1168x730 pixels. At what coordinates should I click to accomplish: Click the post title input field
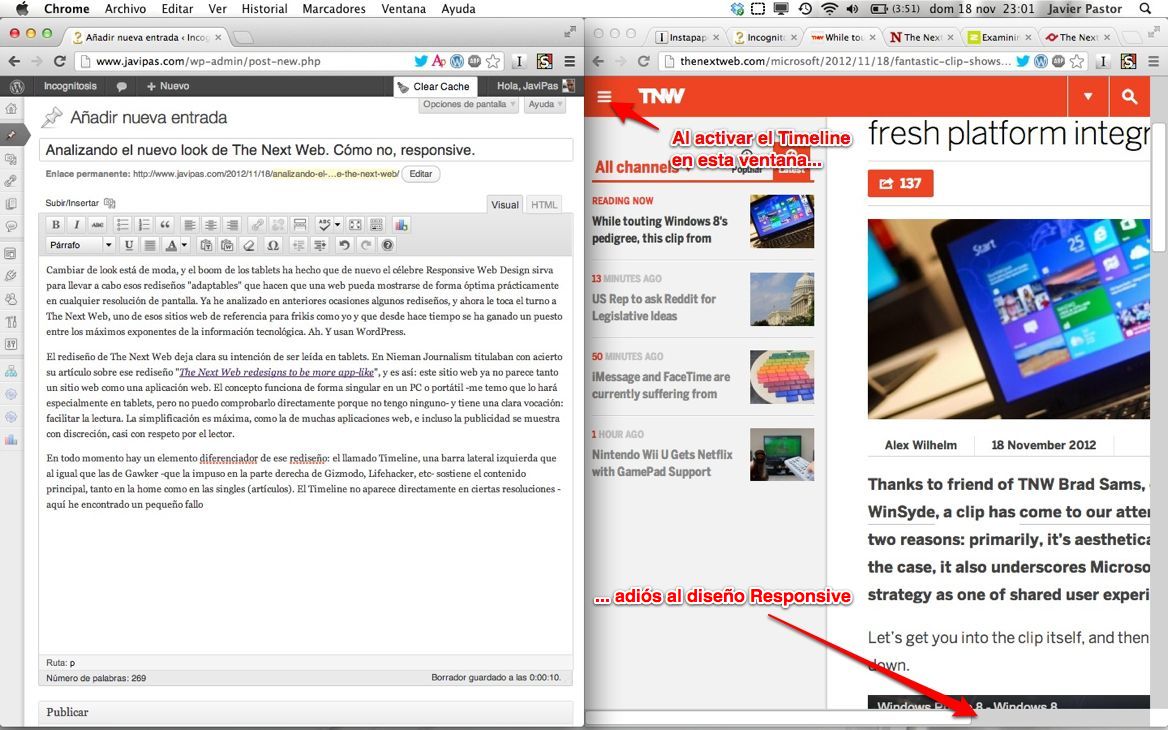tap(305, 150)
